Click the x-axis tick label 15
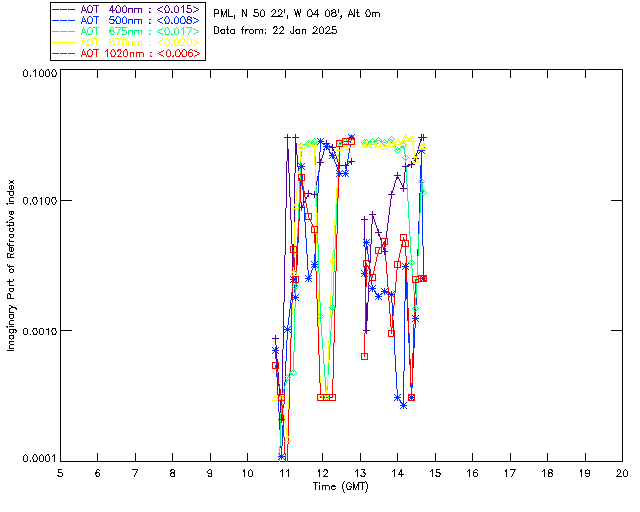Screen dimensions: 640x512 434,473
